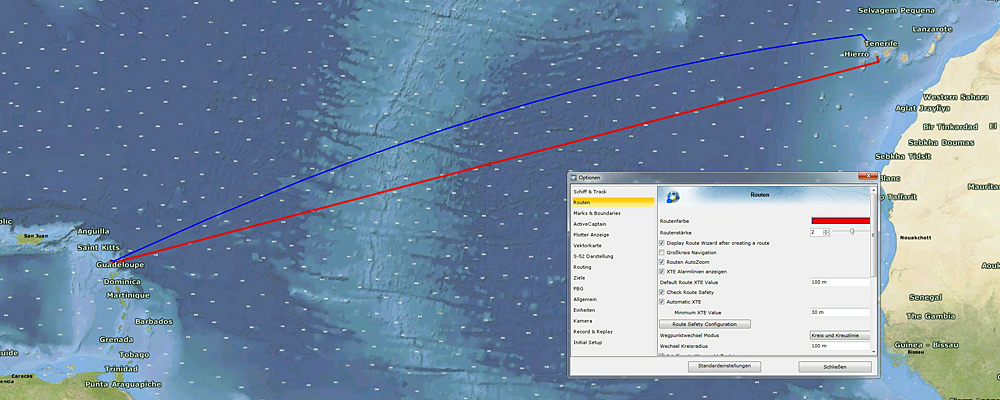Select Schiff & Track category

(x=590, y=191)
